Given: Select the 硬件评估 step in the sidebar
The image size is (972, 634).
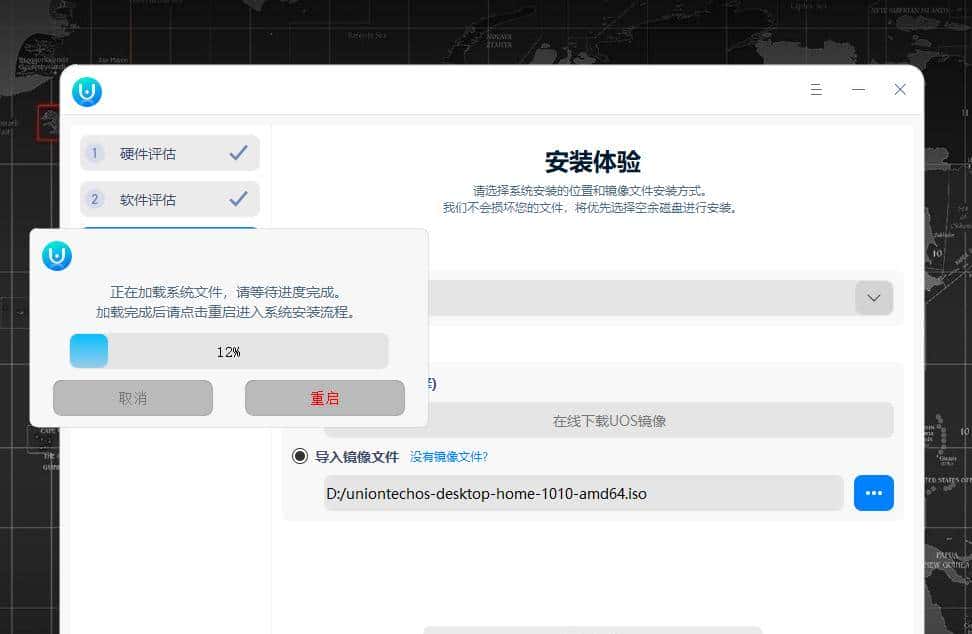Looking at the screenshot, I should [169, 152].
